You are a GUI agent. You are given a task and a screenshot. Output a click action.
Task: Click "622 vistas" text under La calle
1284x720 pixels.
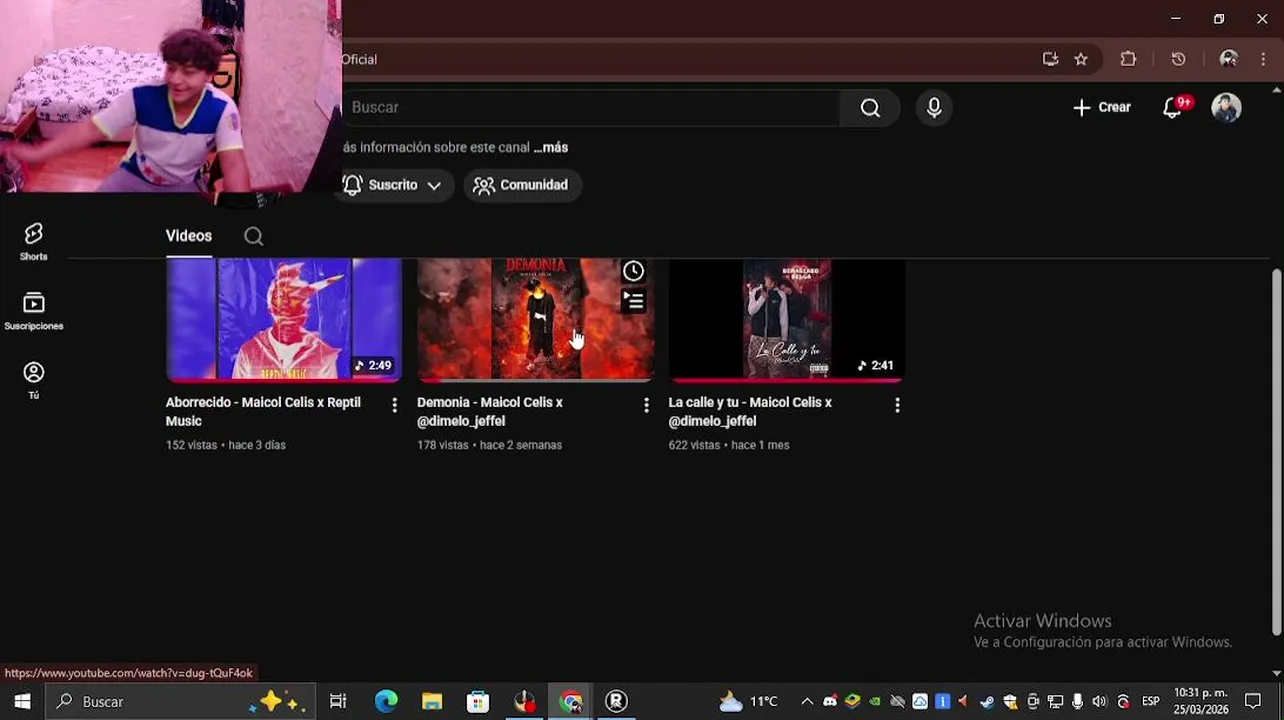[x=694, y=445]
